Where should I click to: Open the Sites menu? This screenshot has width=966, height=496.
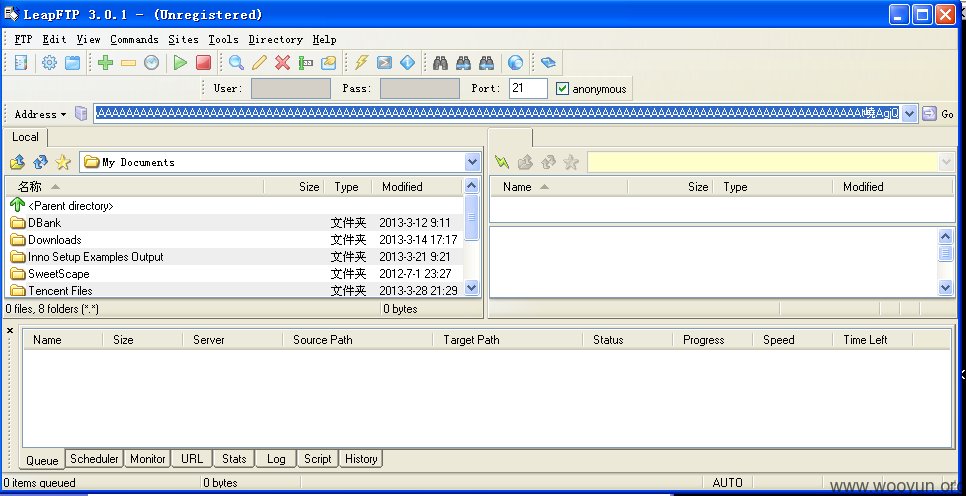183,39
